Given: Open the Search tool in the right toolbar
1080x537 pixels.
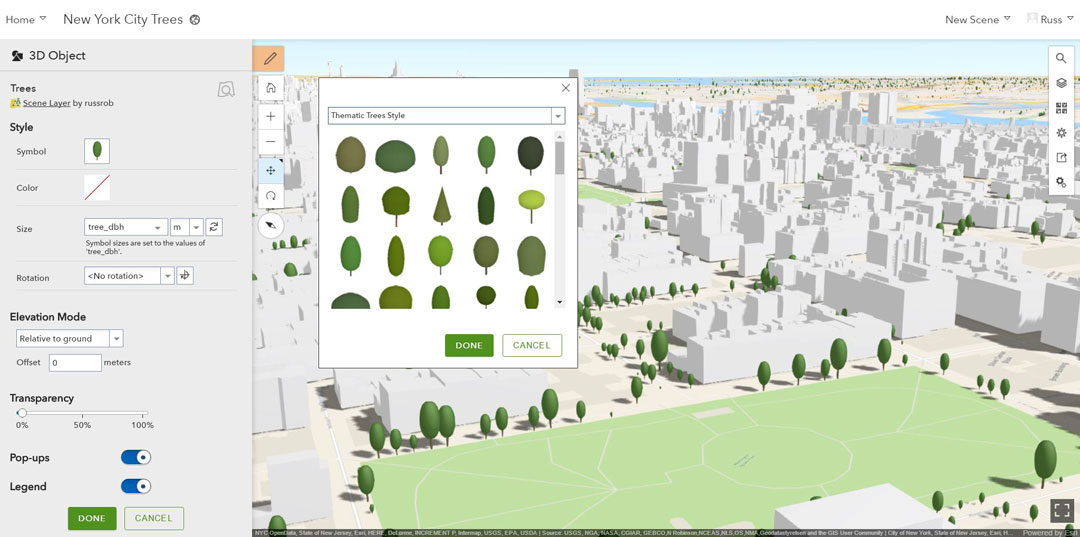Looking at the screenshot, I should (x=1061, y=59).
